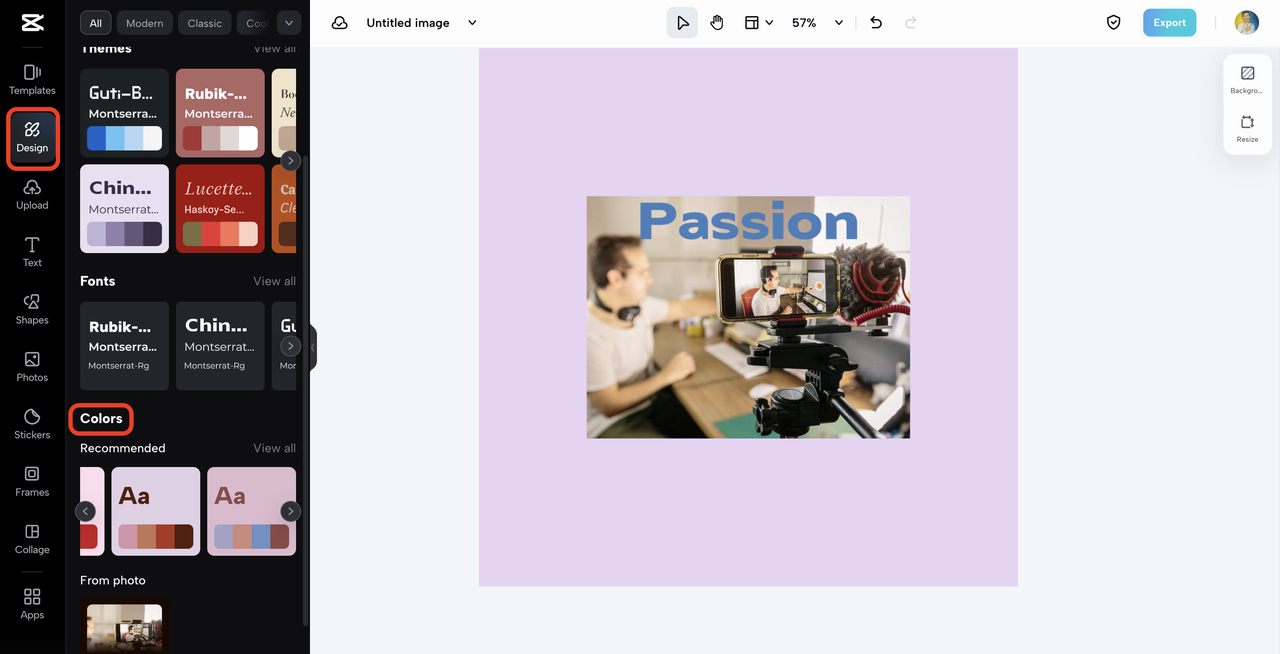Open the Photos panel
This screenshot has height=654, width=1280.
coord(32,367)
